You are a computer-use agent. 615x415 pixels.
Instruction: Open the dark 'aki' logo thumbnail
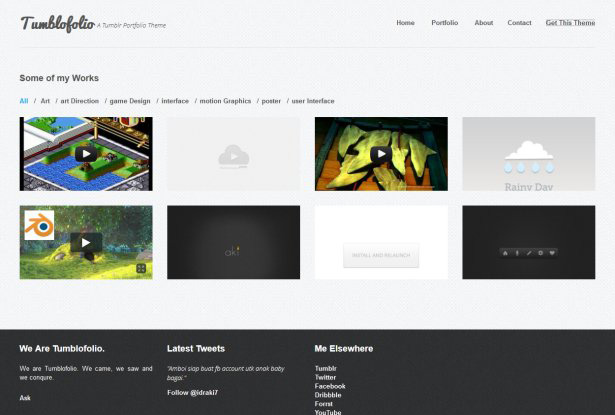point(233,242)
